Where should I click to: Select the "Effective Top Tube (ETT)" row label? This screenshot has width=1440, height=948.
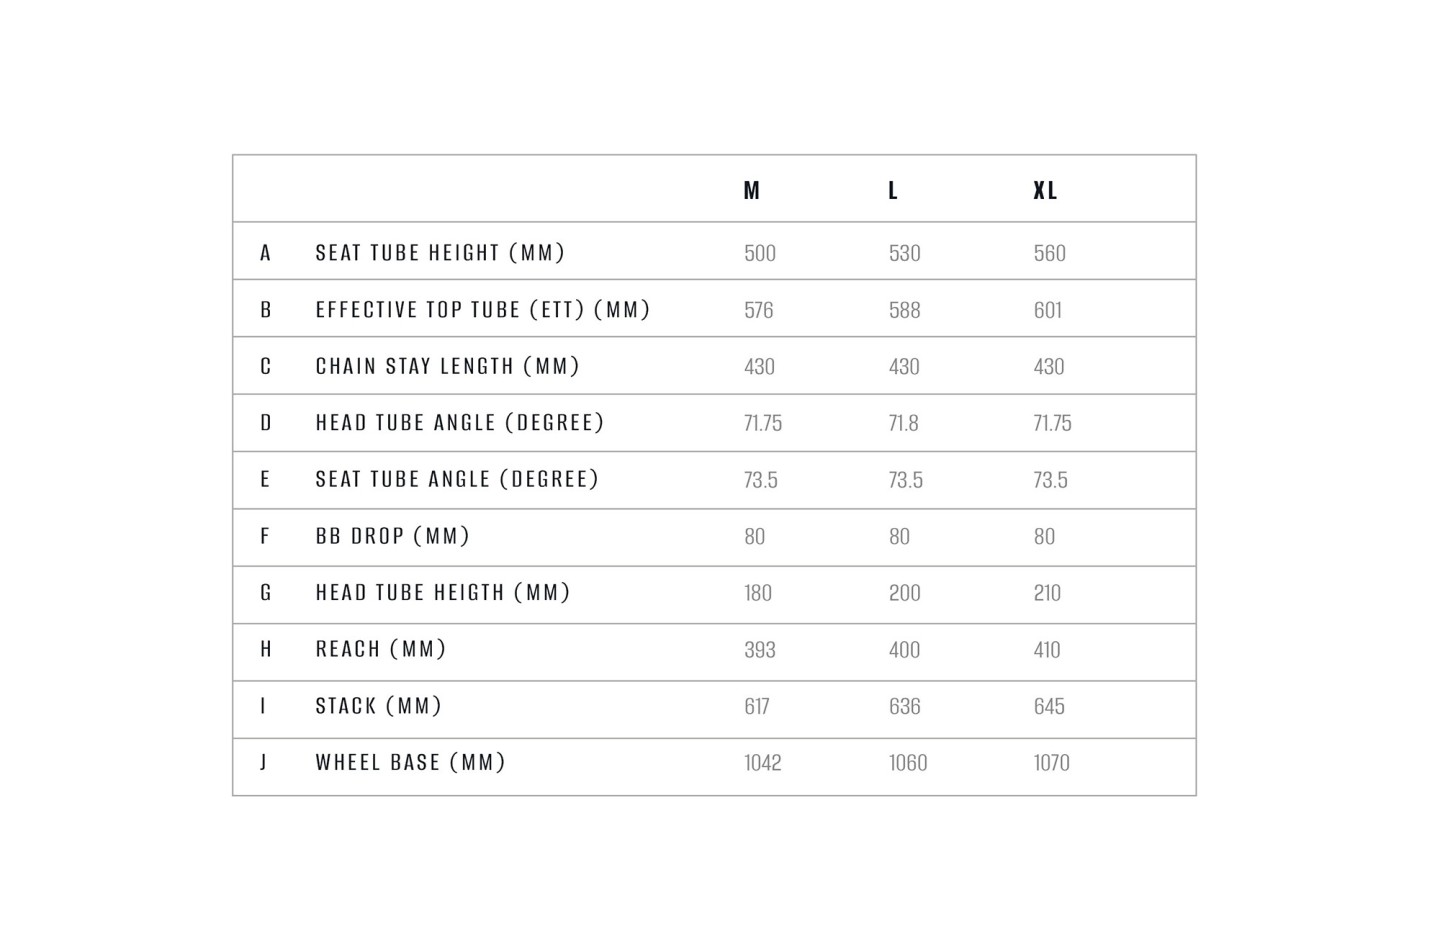click(483, 310)
